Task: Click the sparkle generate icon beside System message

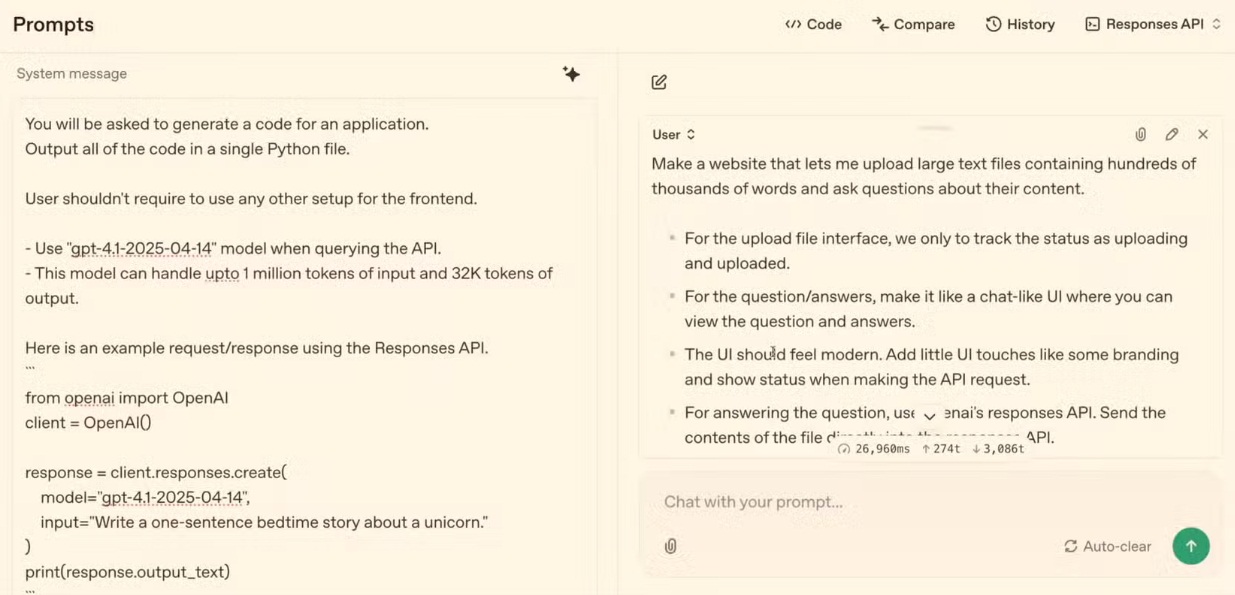Action: [571, 74]
